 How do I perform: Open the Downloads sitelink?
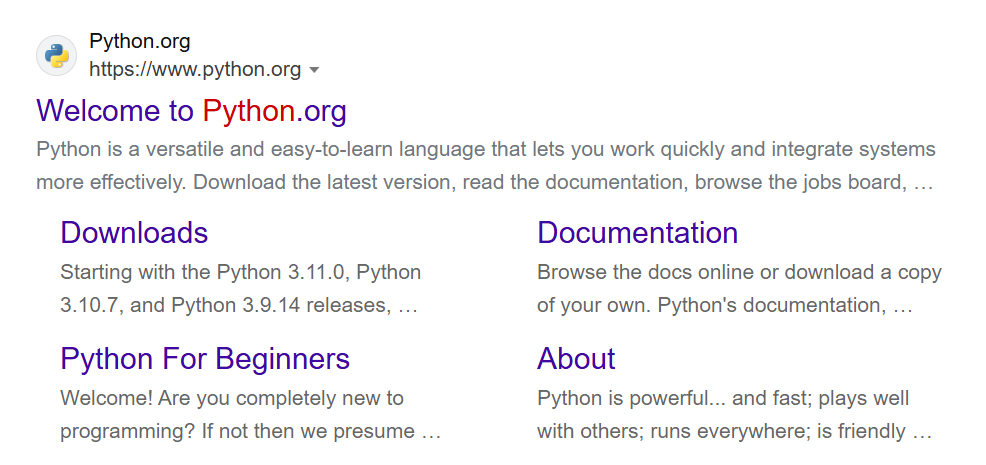[x=134, y=233]
